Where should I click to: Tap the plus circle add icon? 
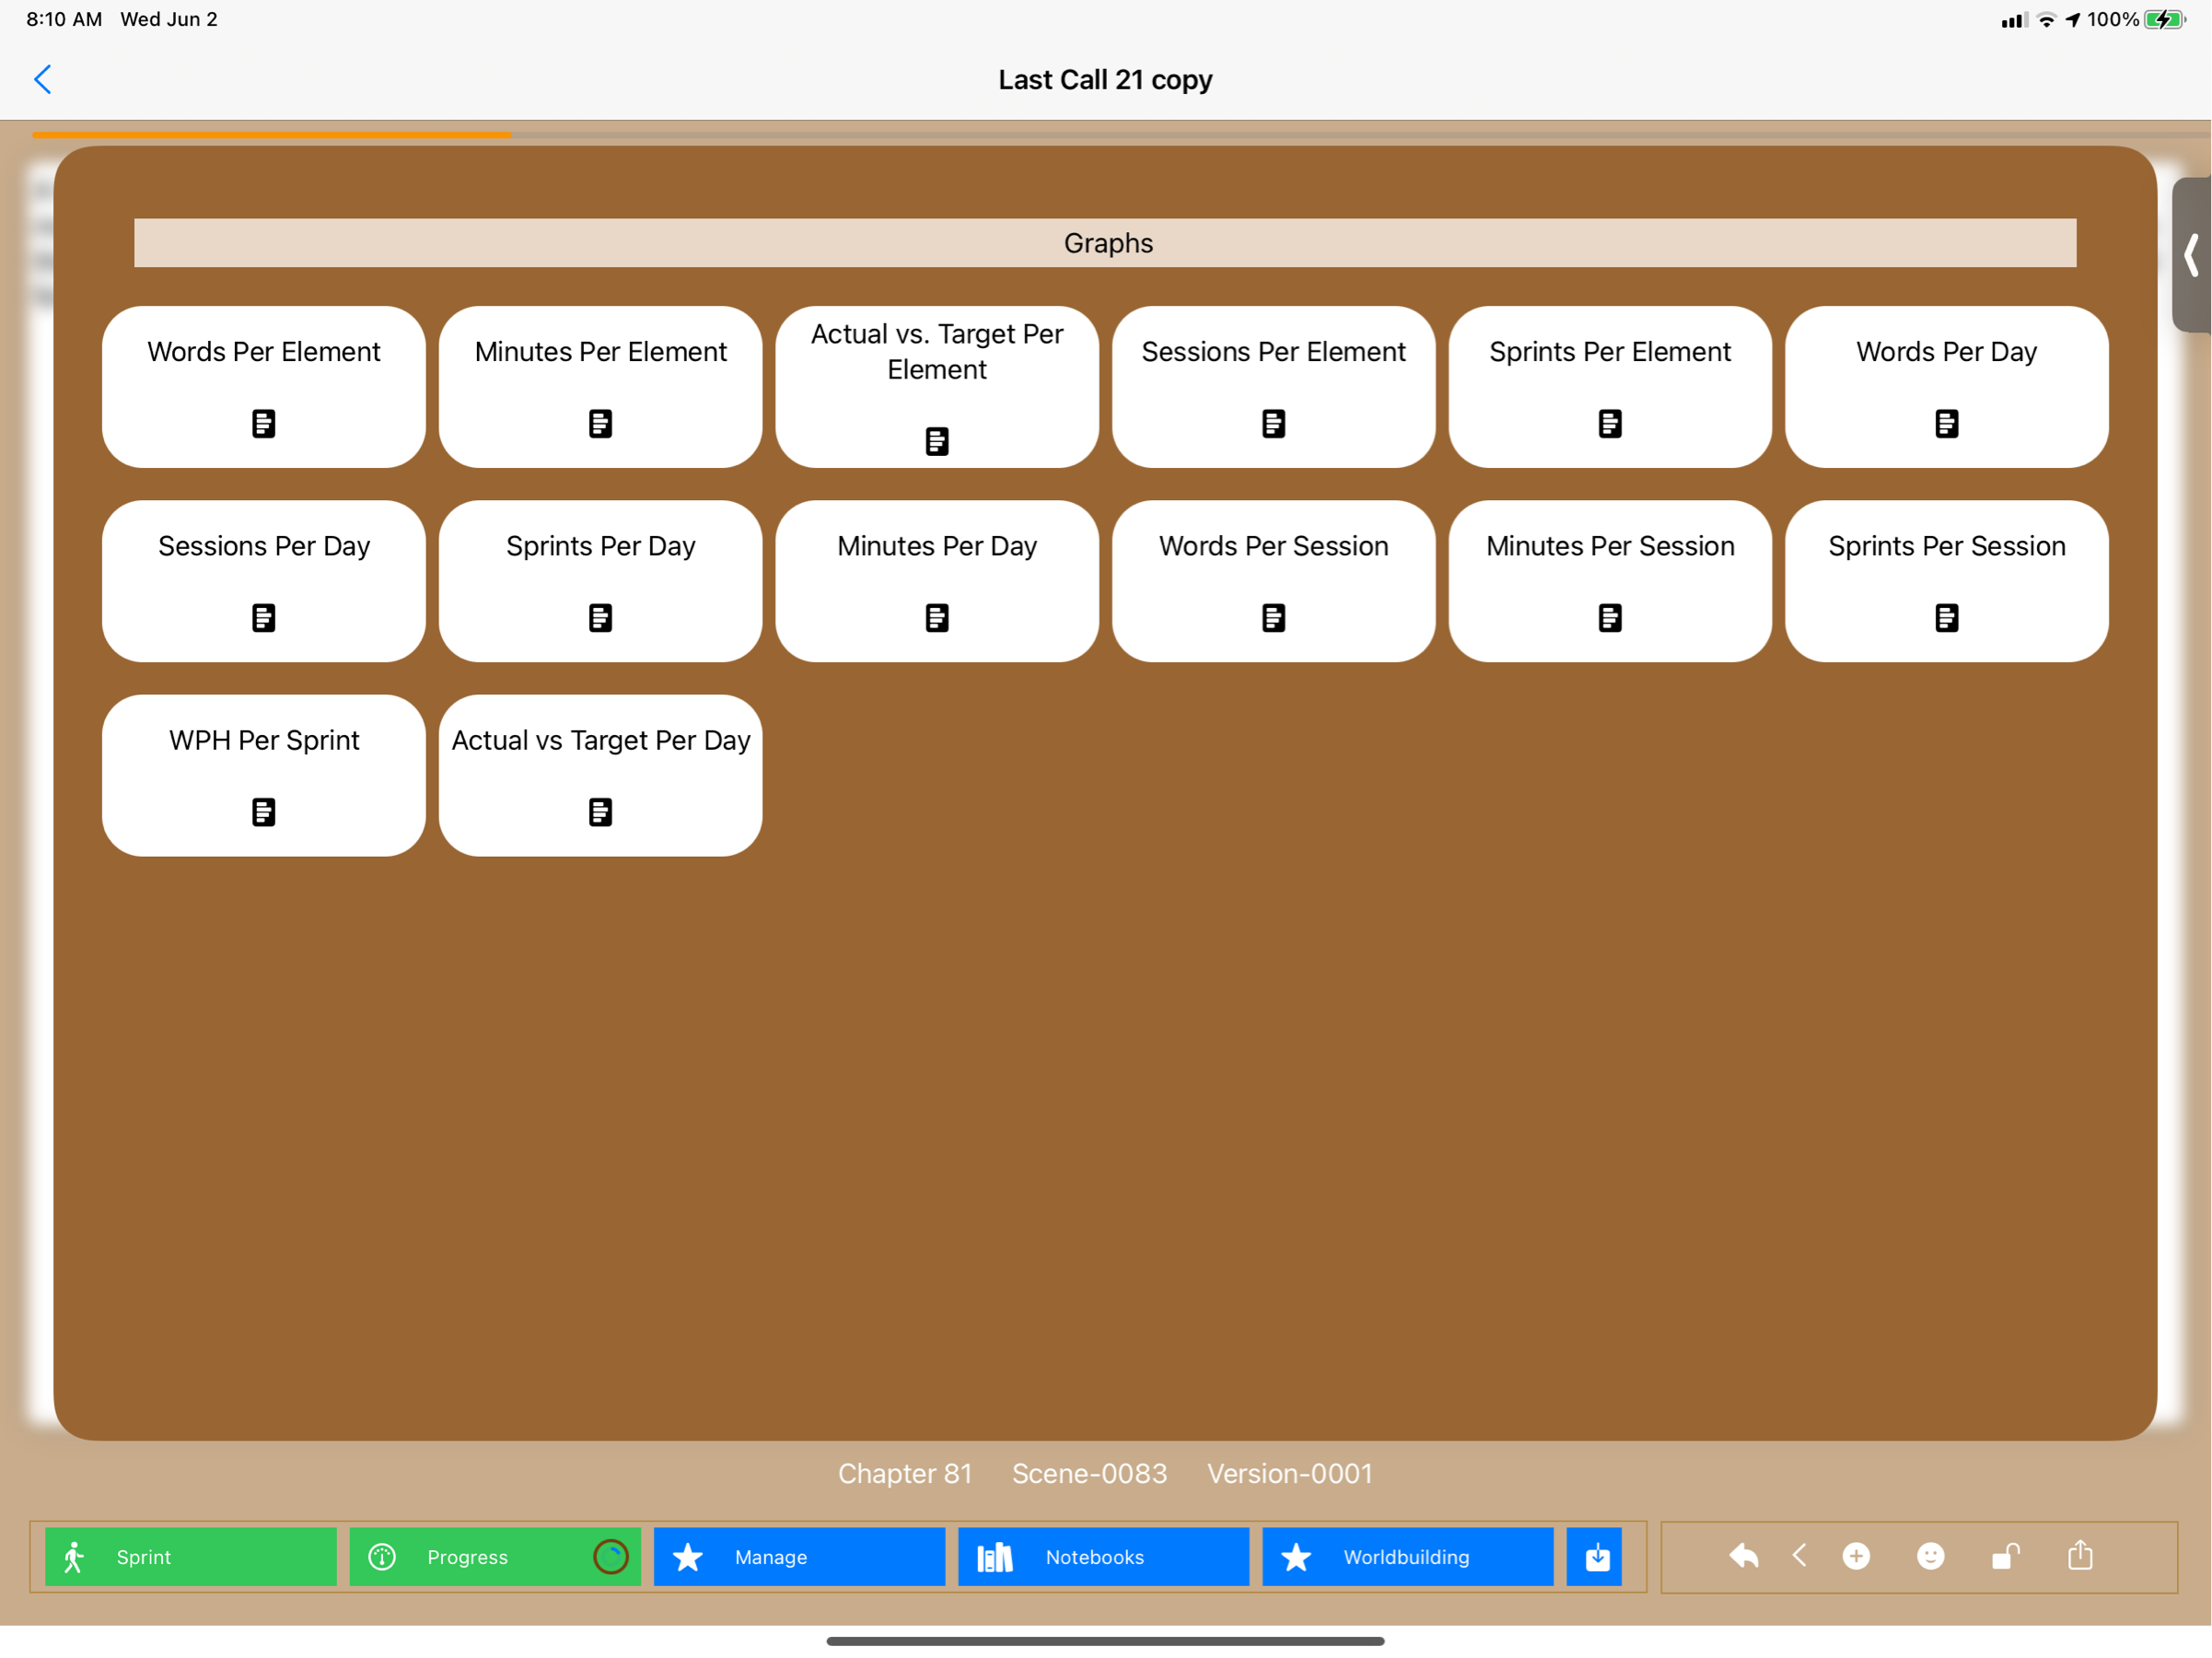coord(1856,1556)
